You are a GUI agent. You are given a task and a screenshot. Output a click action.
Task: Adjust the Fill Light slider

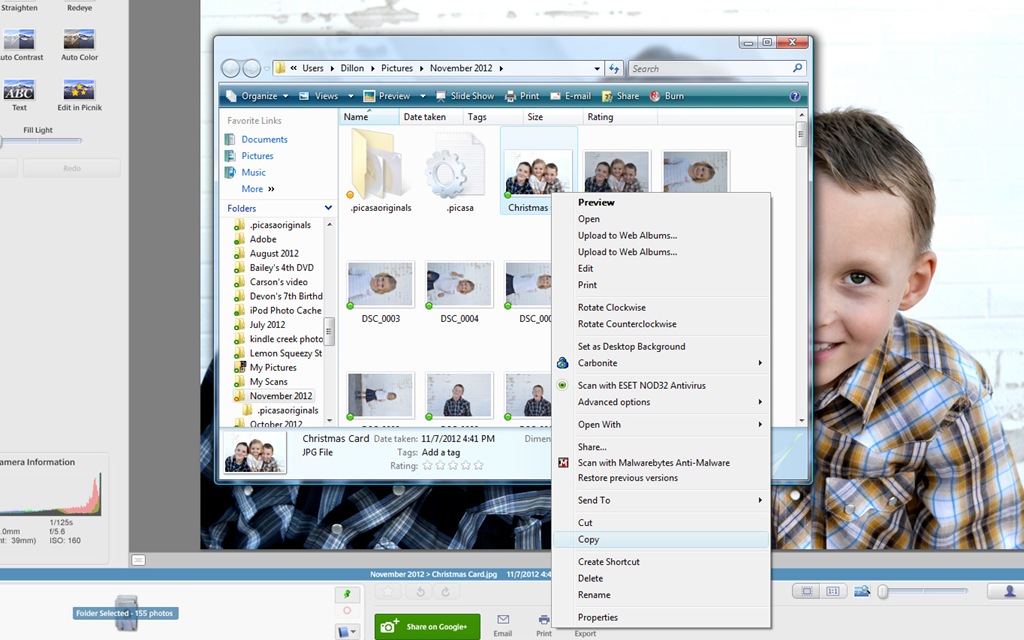[40, 140]
